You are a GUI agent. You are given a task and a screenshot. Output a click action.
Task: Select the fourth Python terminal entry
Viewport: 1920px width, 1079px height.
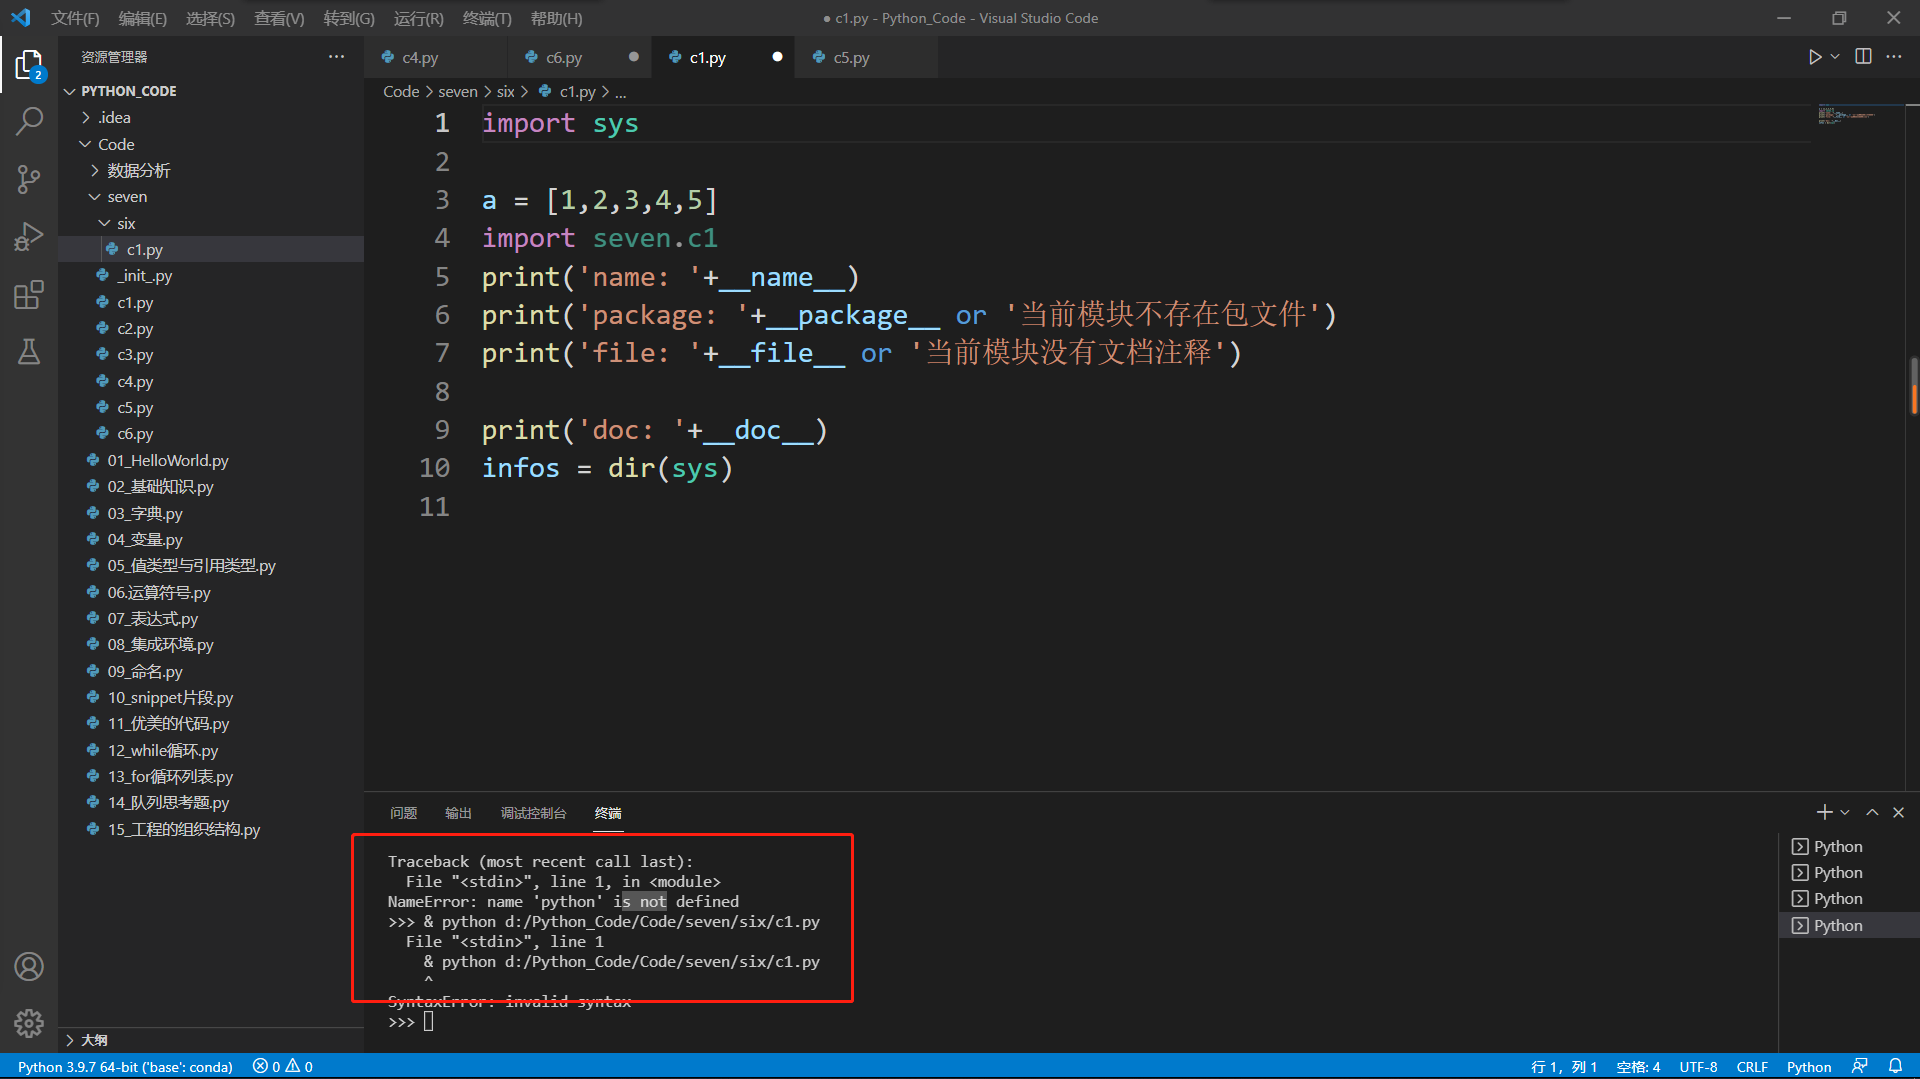1849,925
